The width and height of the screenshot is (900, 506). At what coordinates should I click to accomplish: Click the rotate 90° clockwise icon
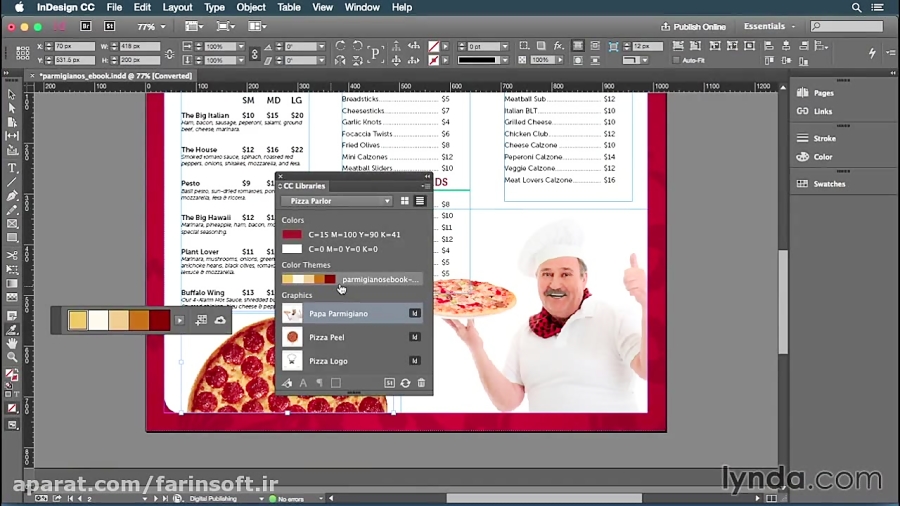click(x=340, y=46)
